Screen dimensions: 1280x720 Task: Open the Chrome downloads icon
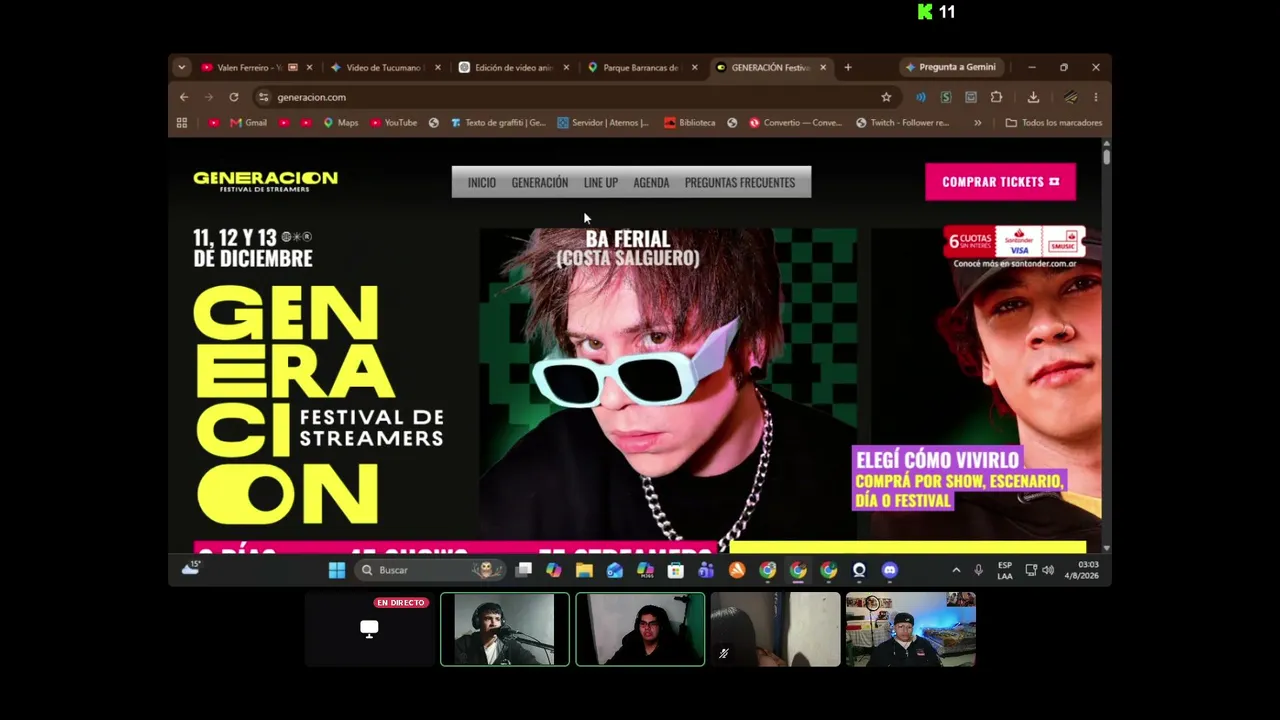1033,97
